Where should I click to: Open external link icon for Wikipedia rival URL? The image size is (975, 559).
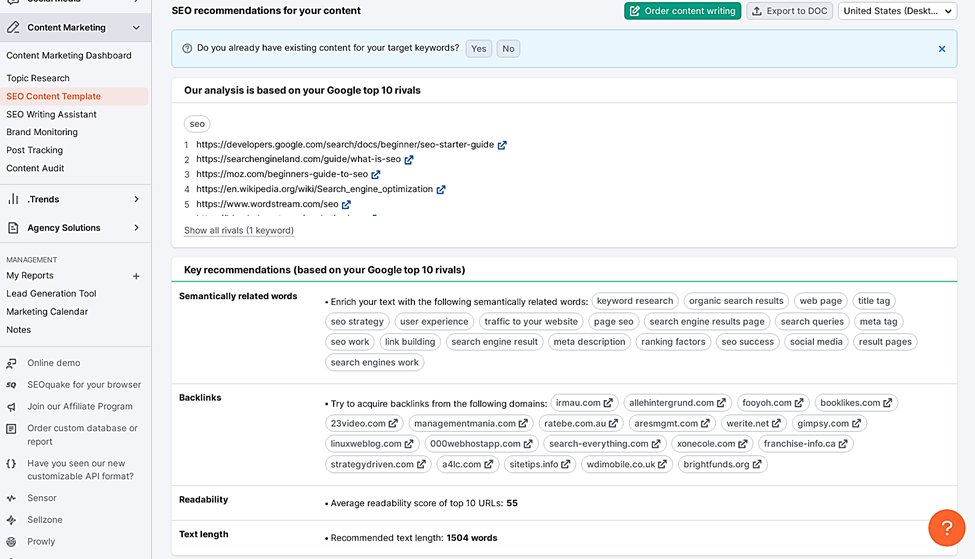(x=441, y=190)
